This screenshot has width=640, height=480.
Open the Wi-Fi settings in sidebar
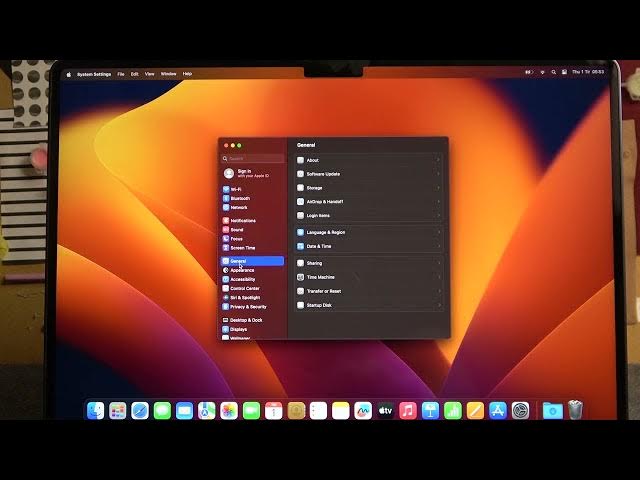pos(236,189)
